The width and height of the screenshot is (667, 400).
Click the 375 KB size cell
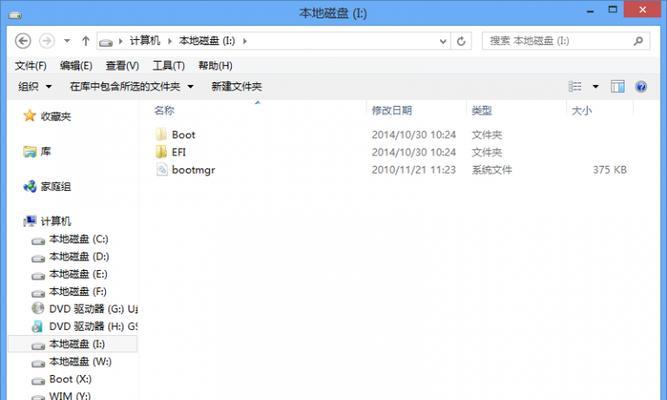click(x=610, y=170)
